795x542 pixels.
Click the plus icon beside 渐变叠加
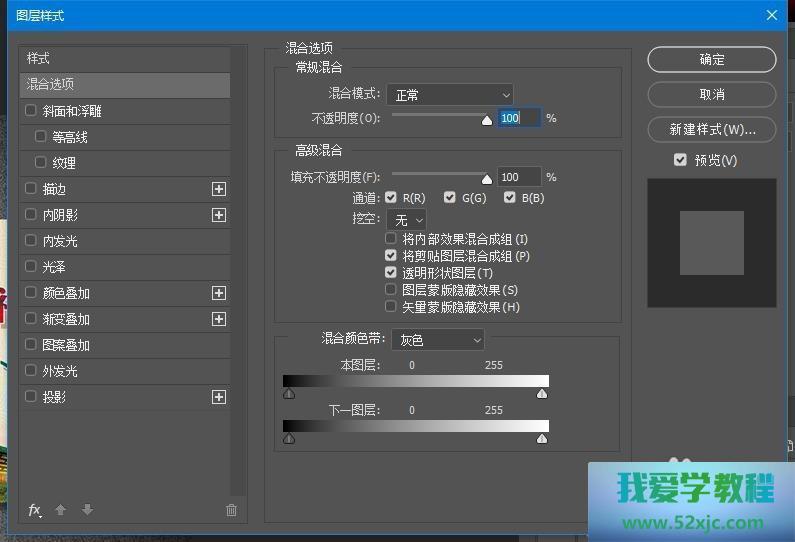219,319
